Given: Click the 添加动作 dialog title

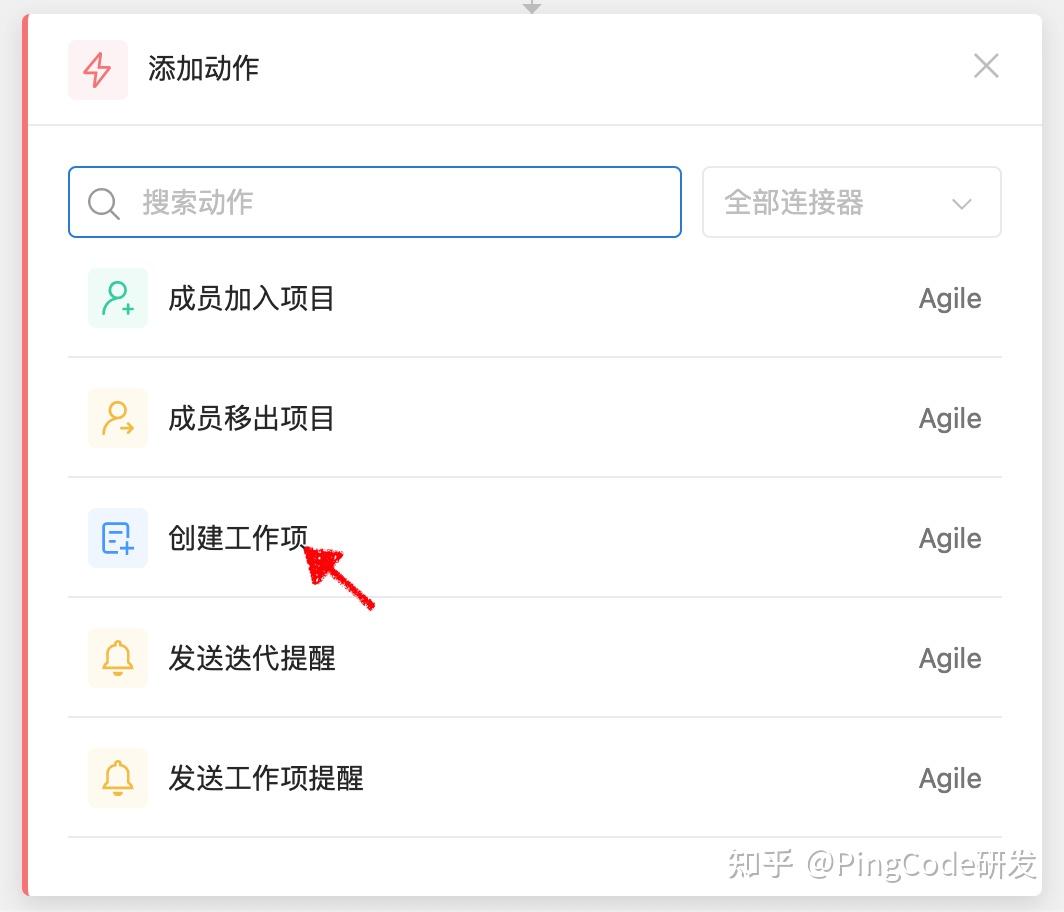Looking at the screenshot, I should click(204, 69).
